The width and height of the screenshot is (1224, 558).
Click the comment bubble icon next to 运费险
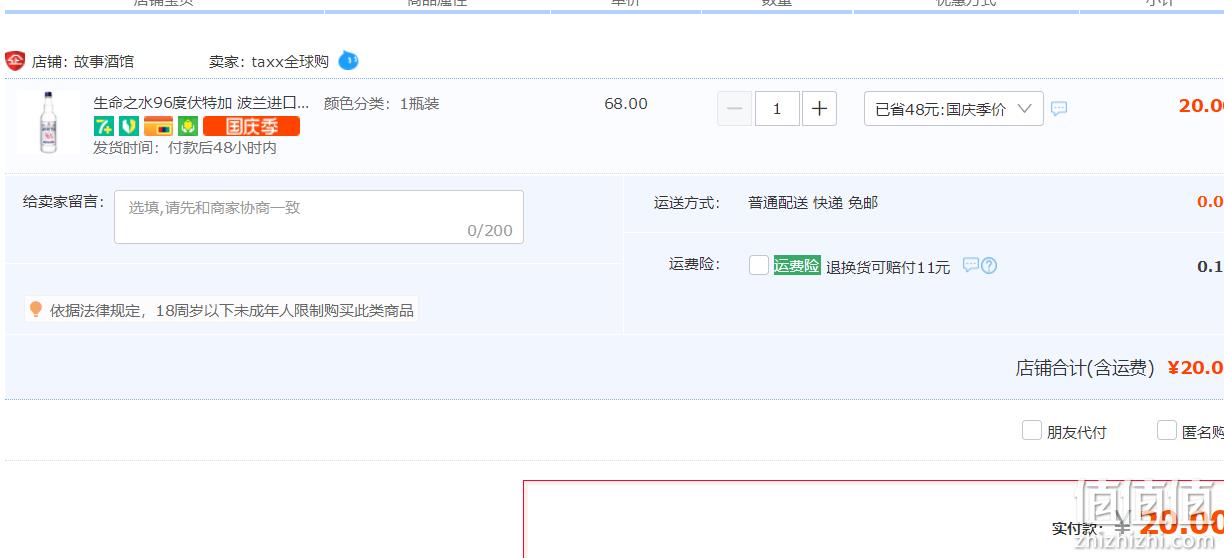970,265
